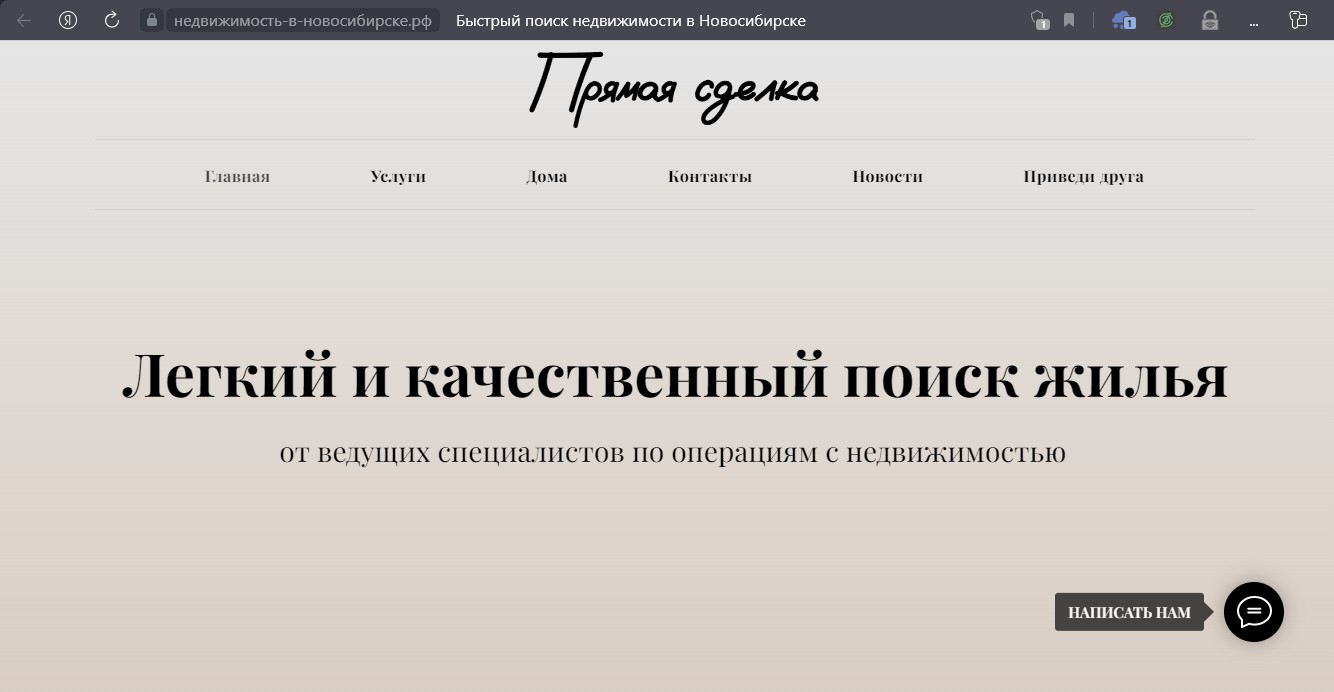Open the blue cloud extension icon
Screen dimensions: 1334x692
tap(1124, 20)
